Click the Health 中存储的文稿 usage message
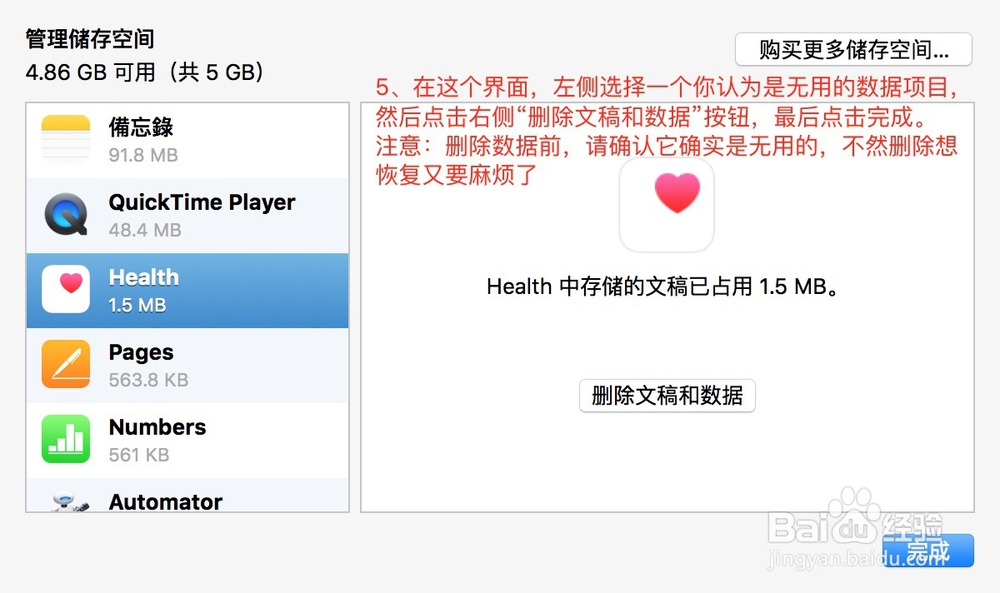 pyautogui.click(x=662, y=286)
